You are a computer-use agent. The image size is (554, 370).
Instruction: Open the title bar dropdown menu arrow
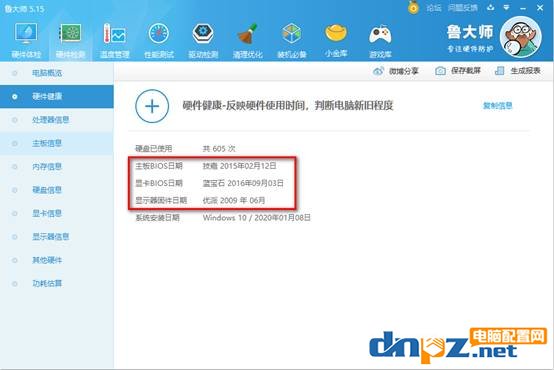(506, 7)
